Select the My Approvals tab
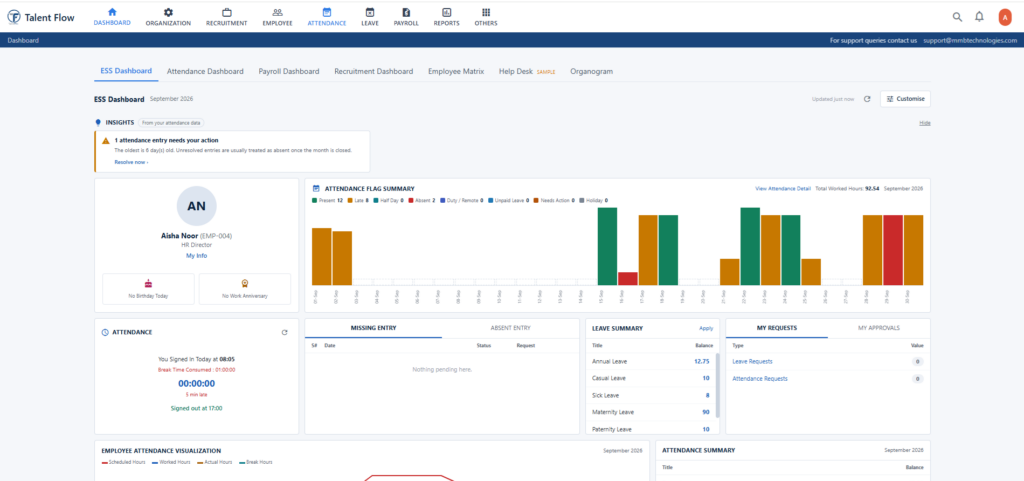 click(x=879, y=328)
